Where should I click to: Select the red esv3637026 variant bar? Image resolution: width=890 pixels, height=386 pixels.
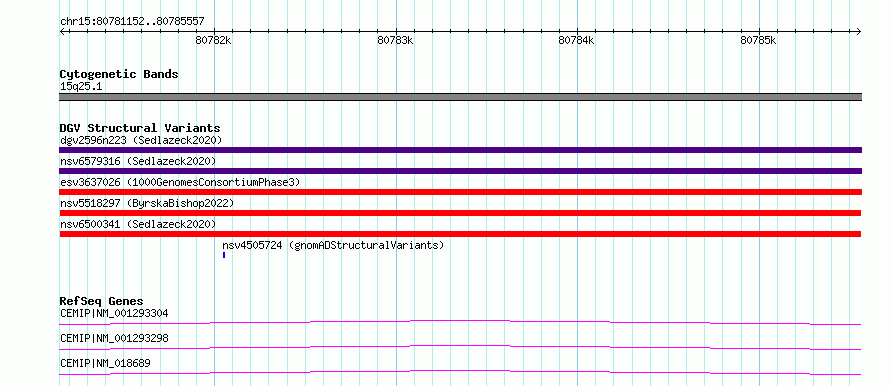click(x=460, y=192)
